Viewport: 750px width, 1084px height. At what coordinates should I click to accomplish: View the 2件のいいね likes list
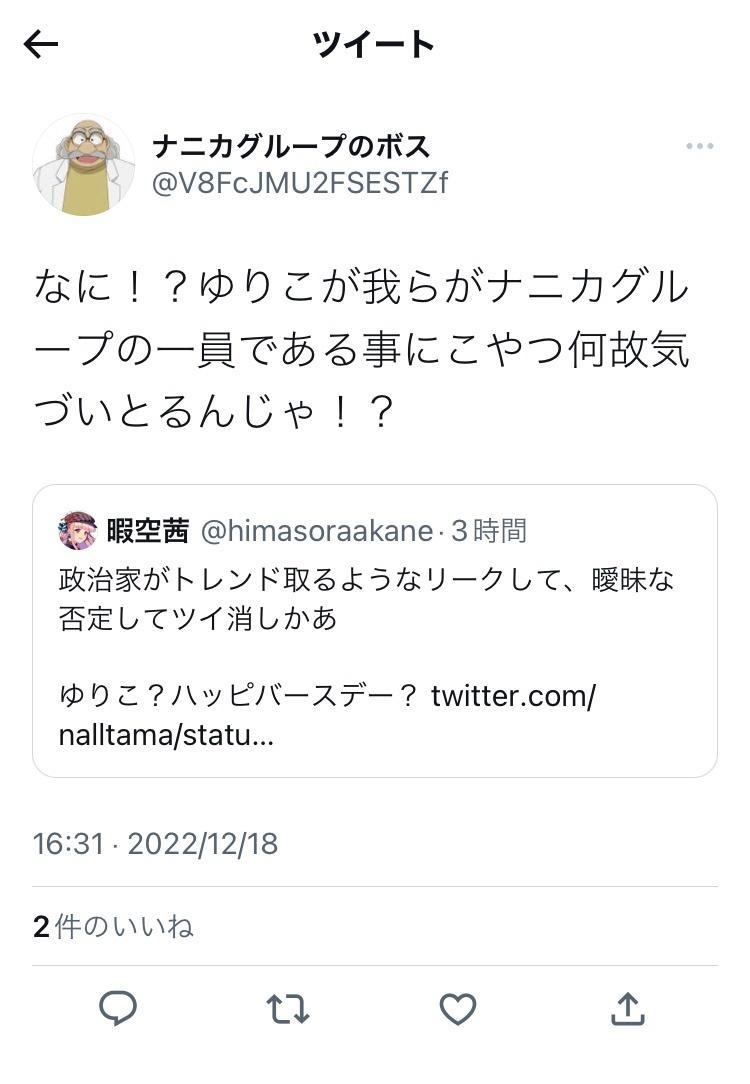[x=113, y=927]
